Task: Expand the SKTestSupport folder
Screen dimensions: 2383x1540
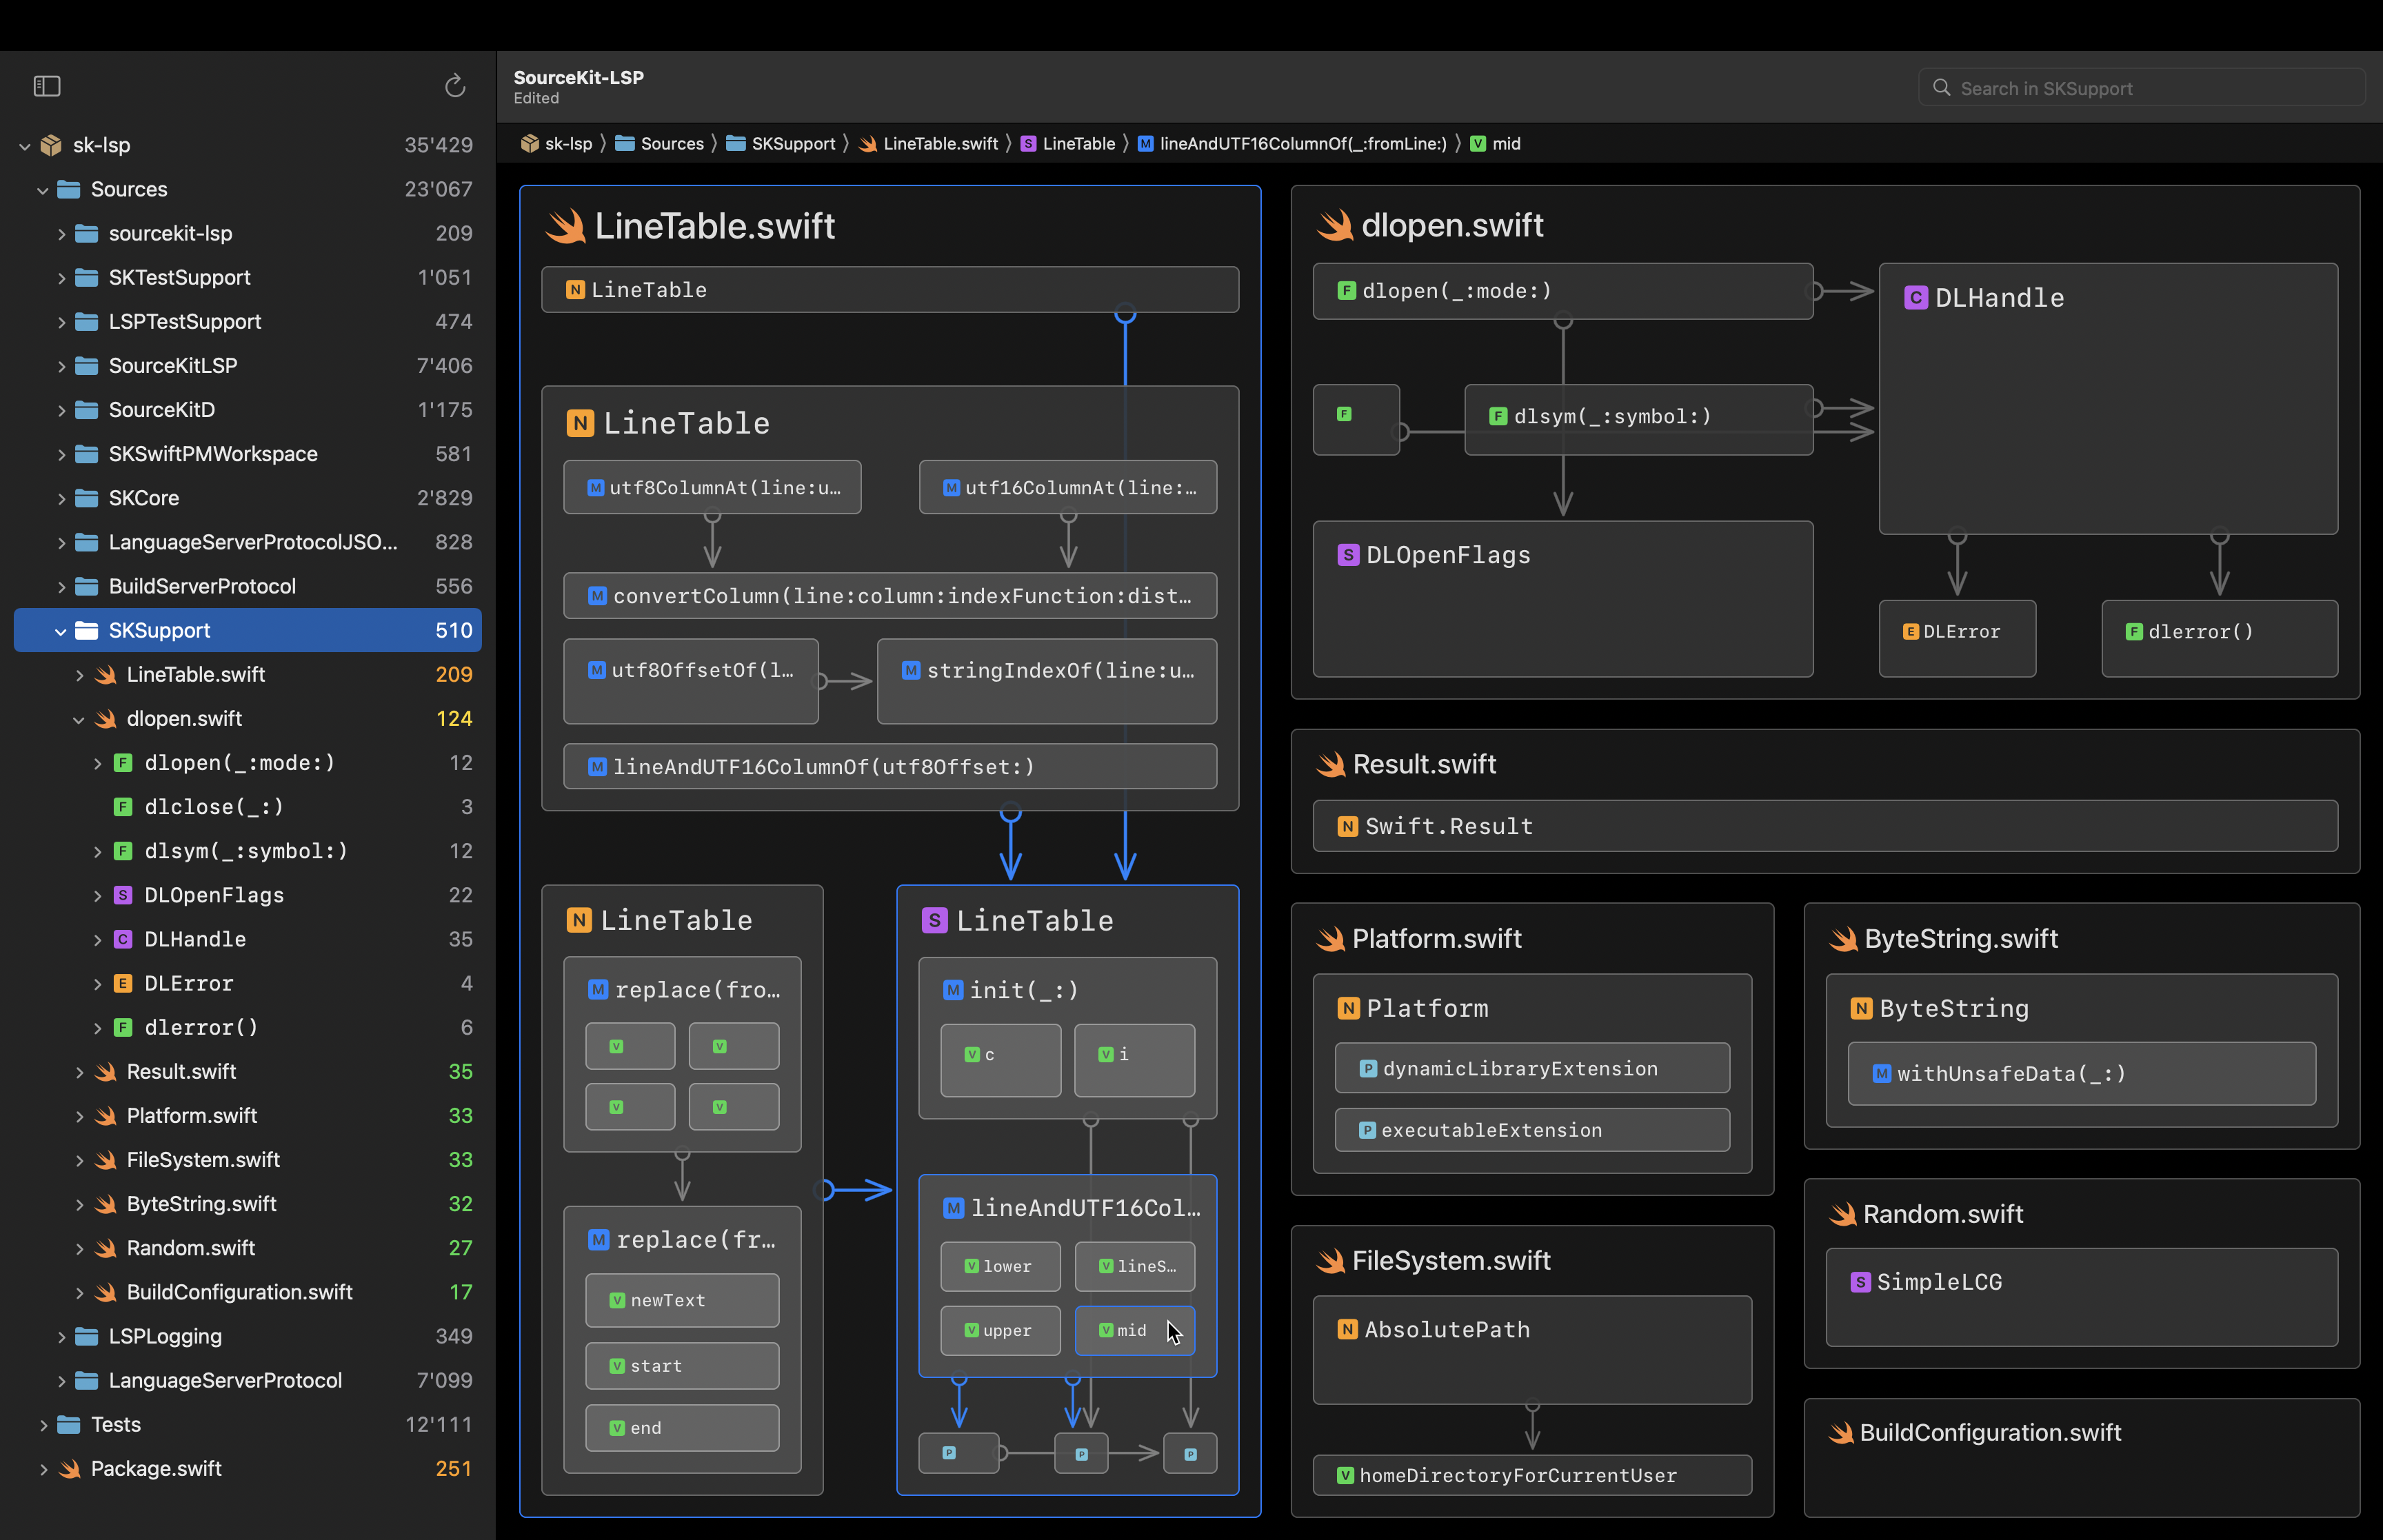Action: pos(61,278)
